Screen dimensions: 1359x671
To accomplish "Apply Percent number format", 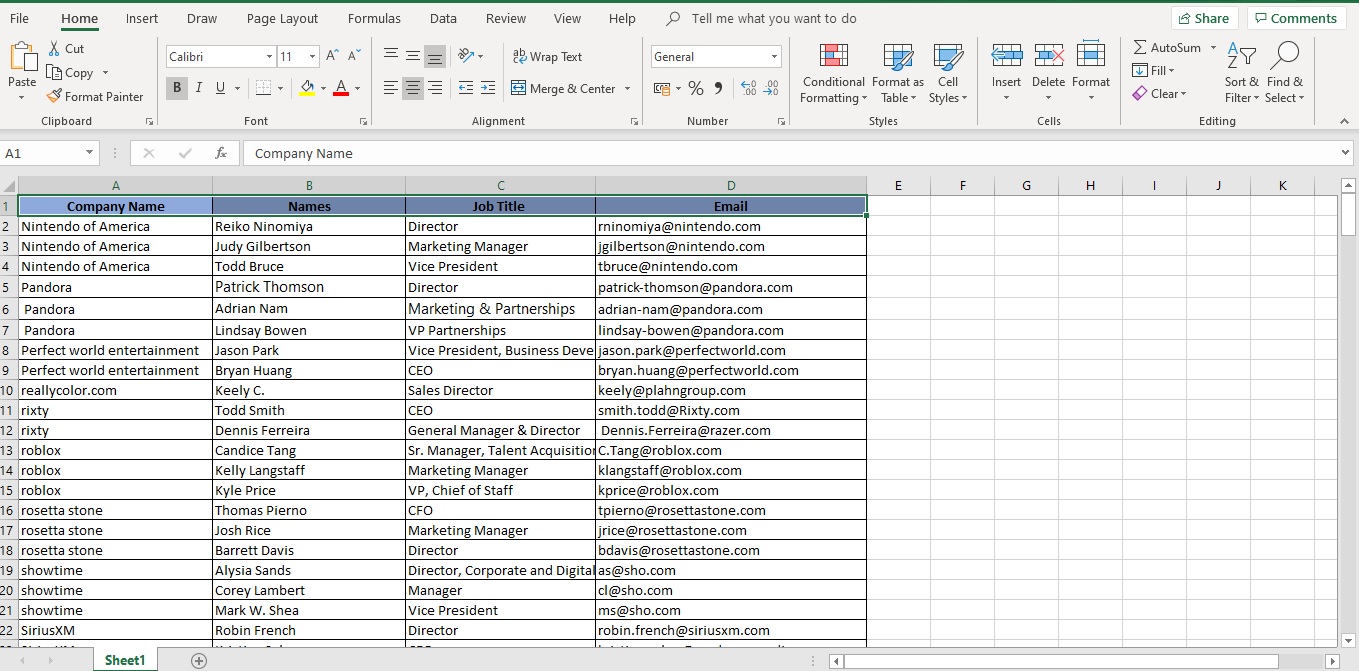I will [x=696, y=88].
